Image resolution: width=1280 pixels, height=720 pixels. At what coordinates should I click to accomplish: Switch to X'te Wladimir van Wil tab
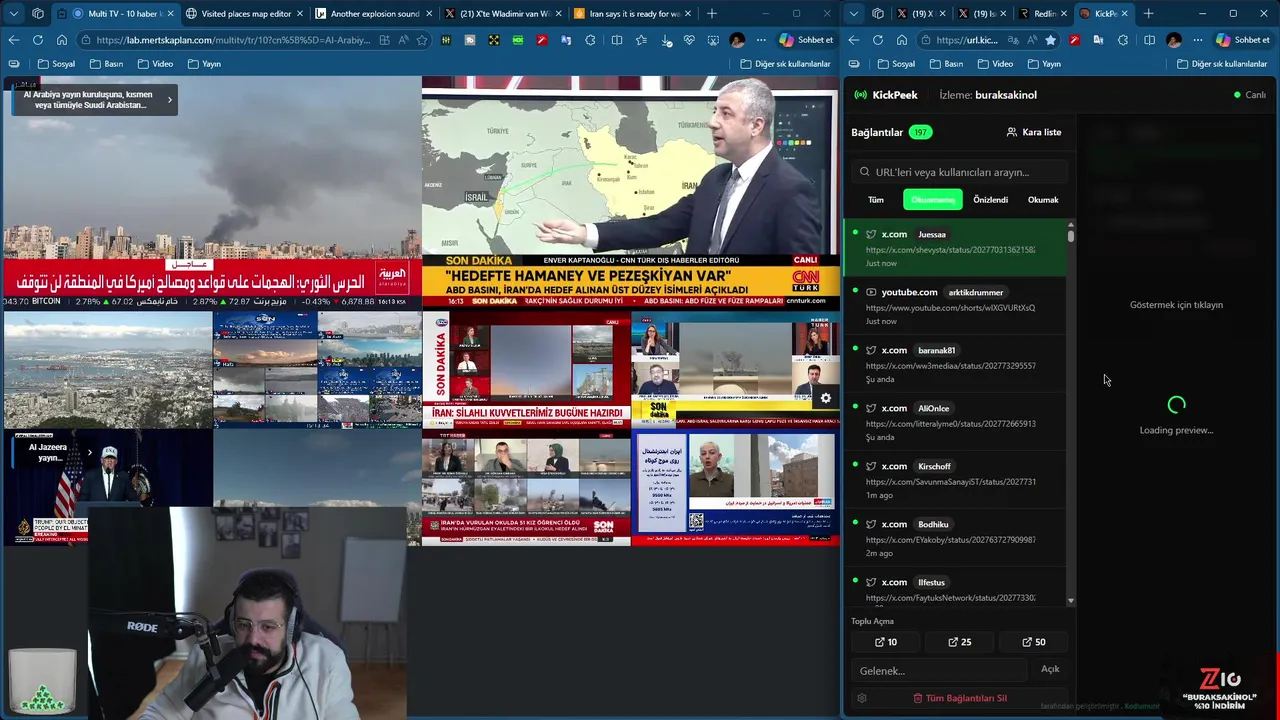[x=503, y=14]
